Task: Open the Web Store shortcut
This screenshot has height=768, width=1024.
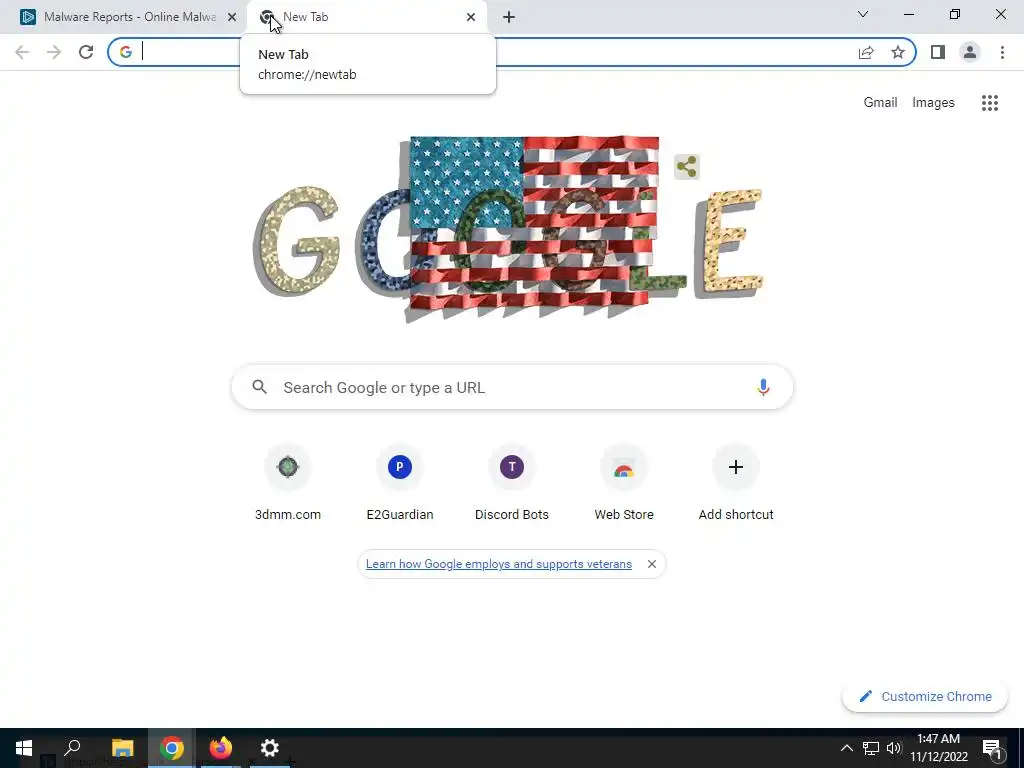Action: [624, 484]
